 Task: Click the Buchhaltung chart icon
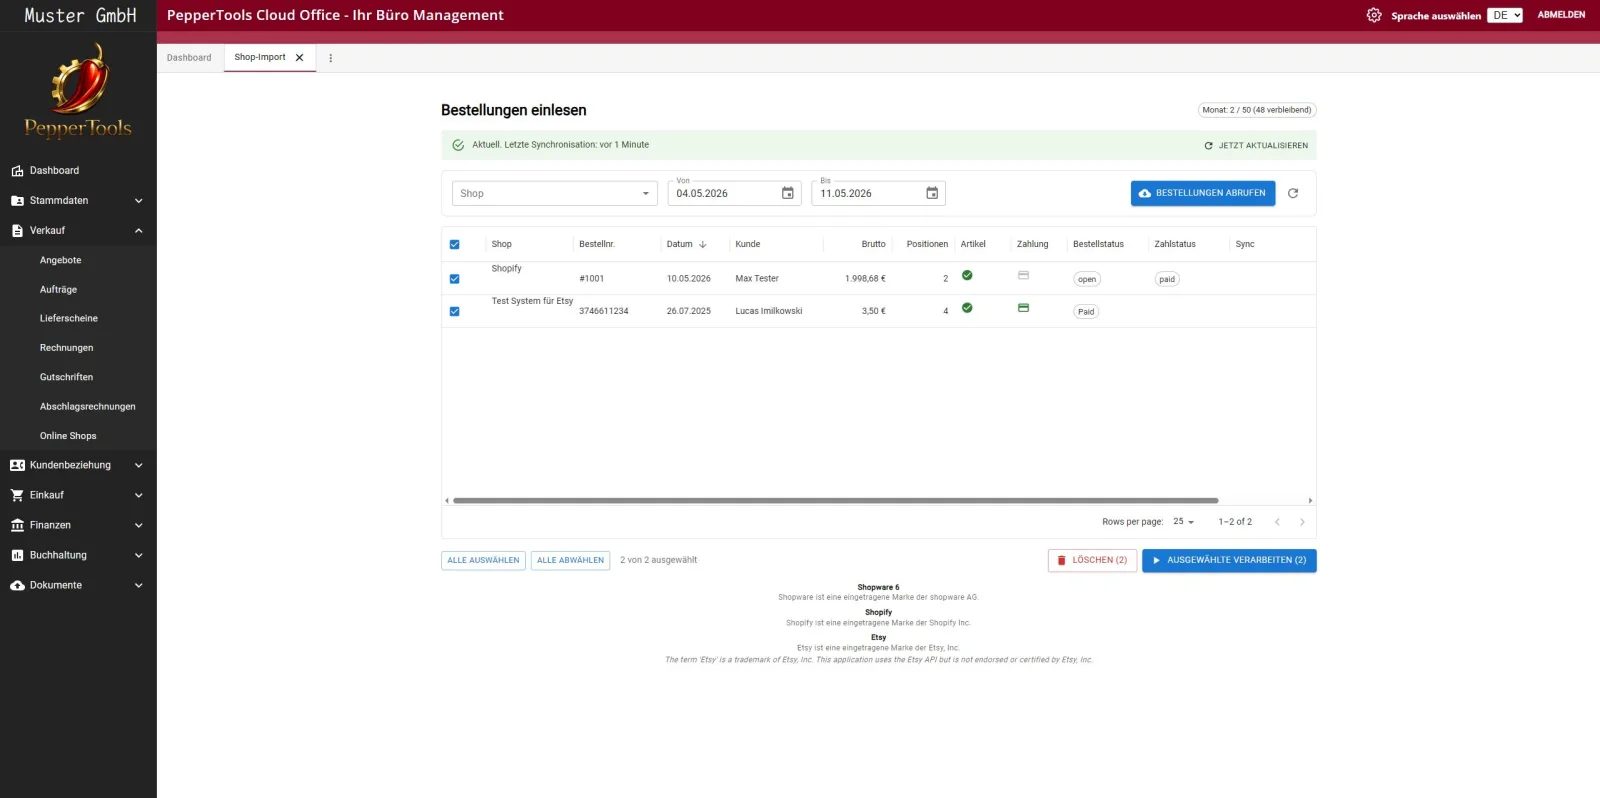click(x=17, y=555)
